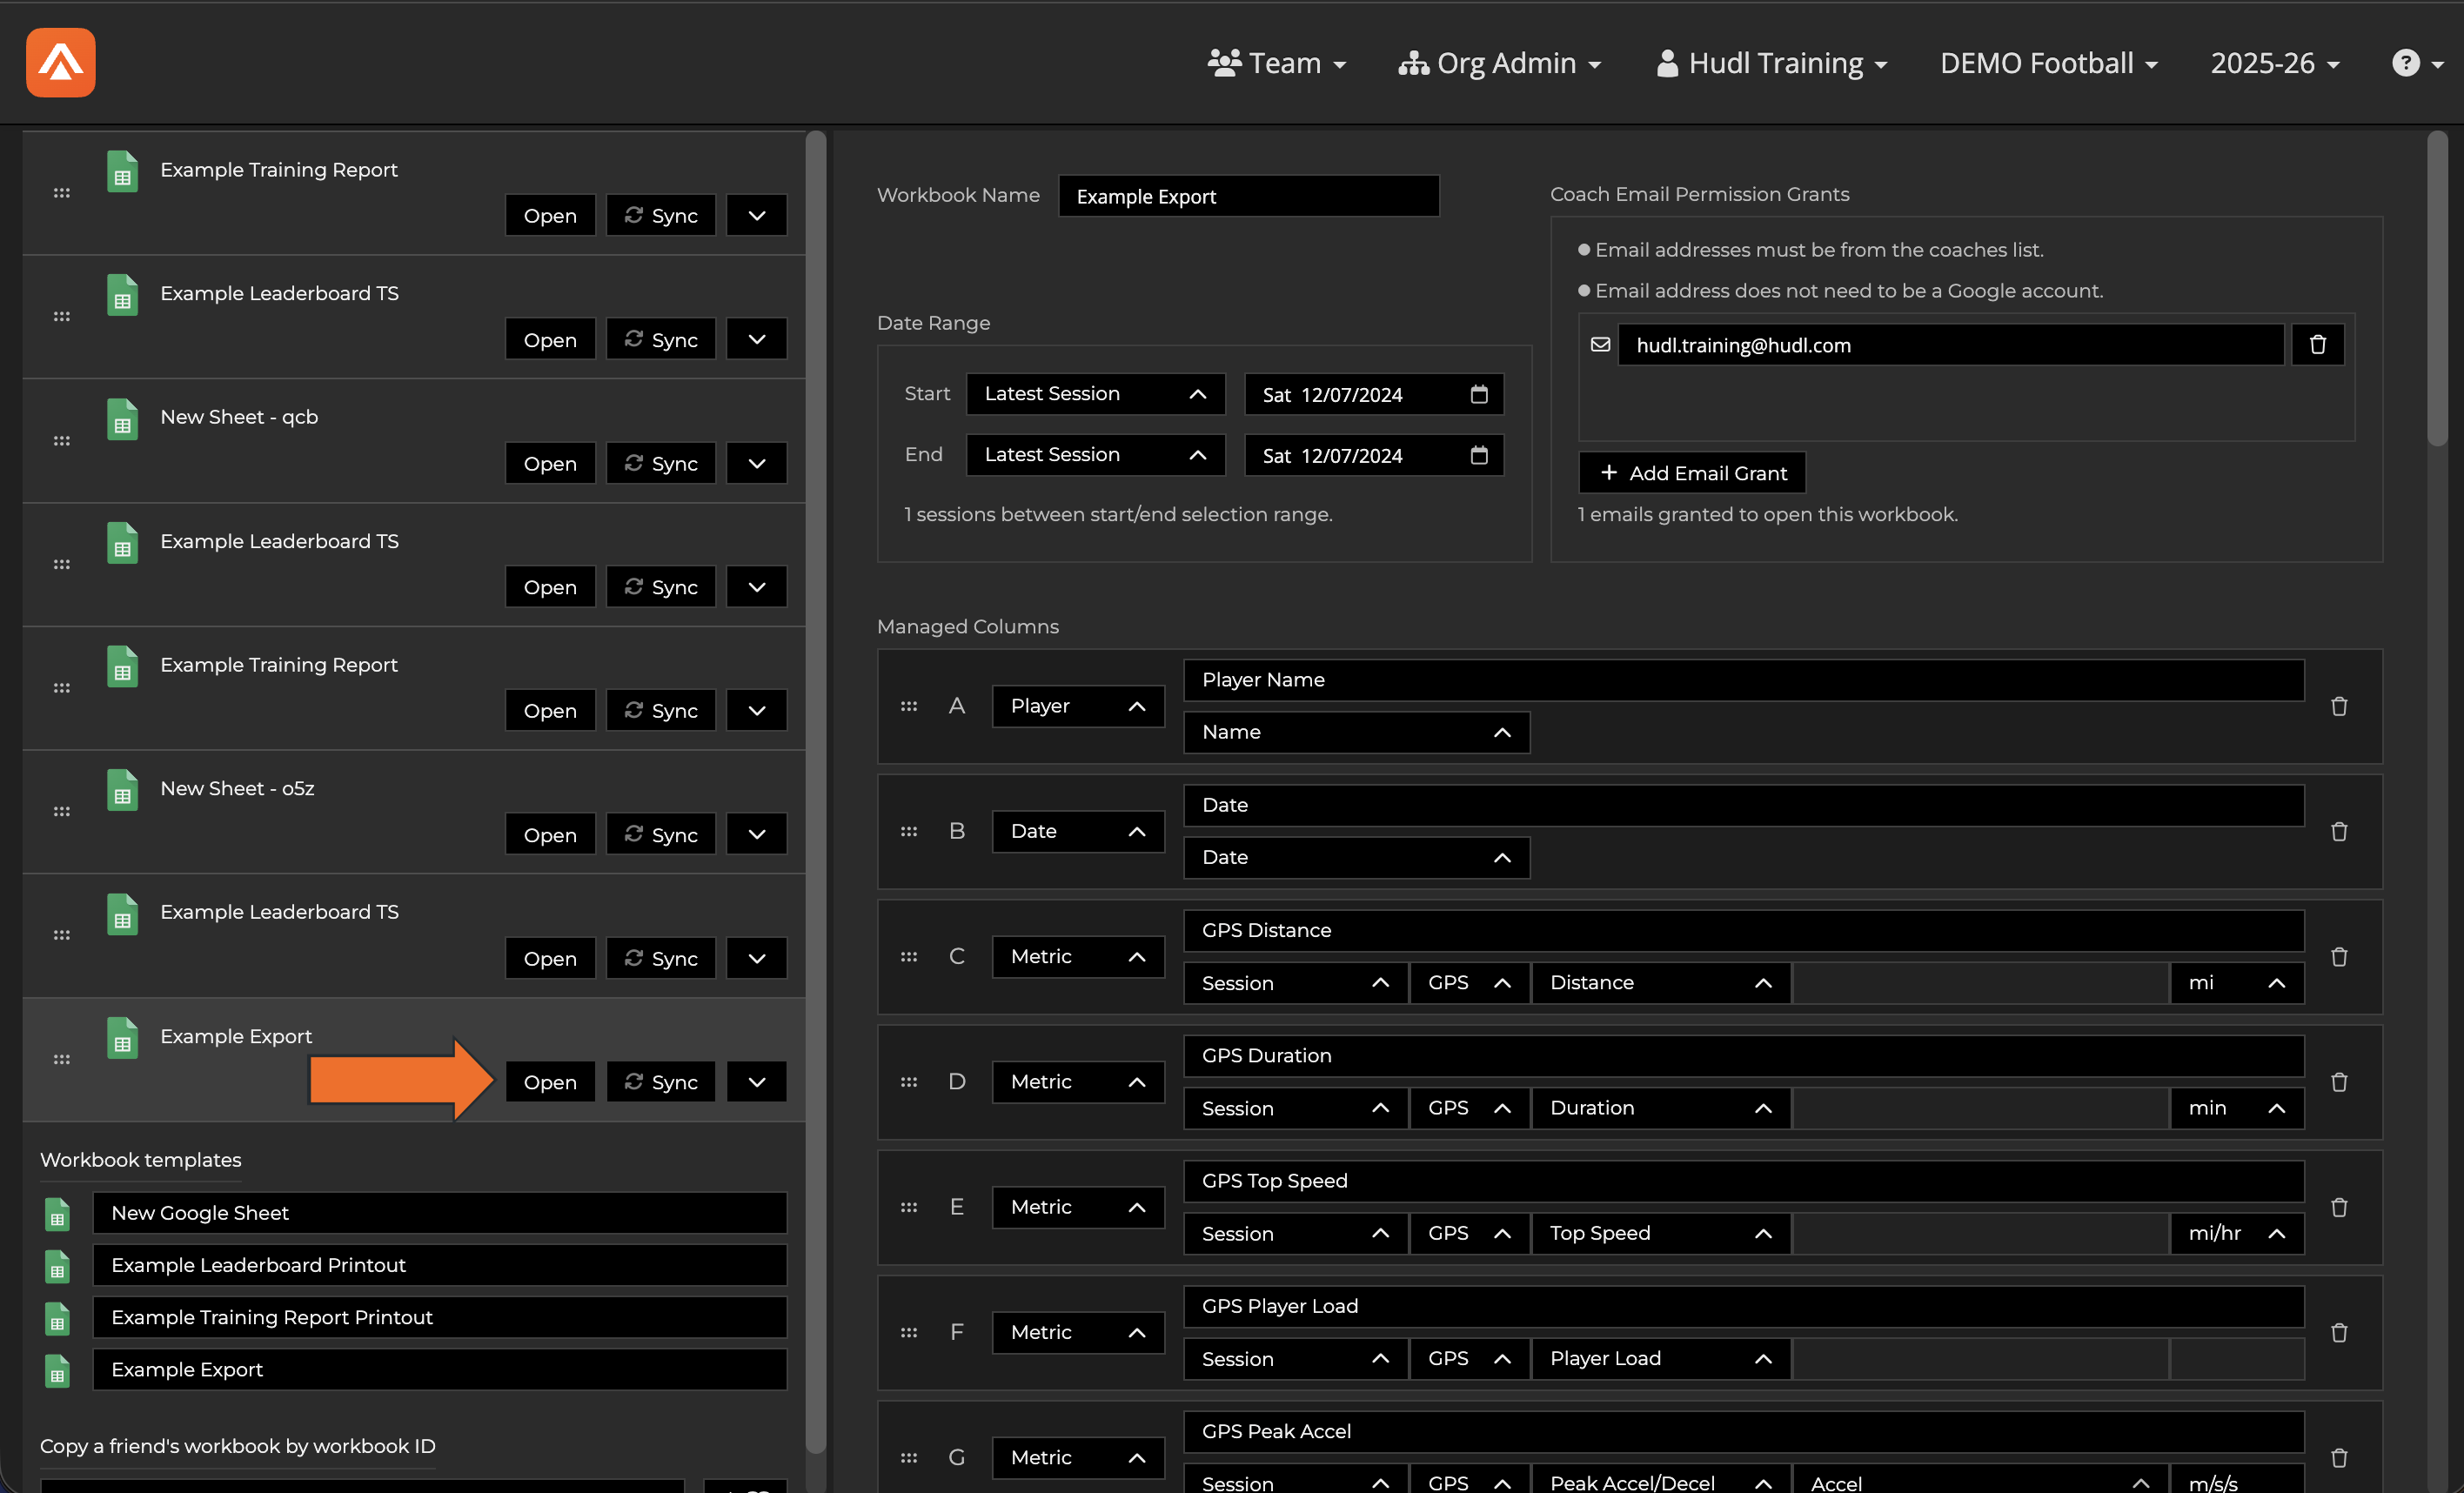
Task: Open the Team menu
Action: point(1276,63)
